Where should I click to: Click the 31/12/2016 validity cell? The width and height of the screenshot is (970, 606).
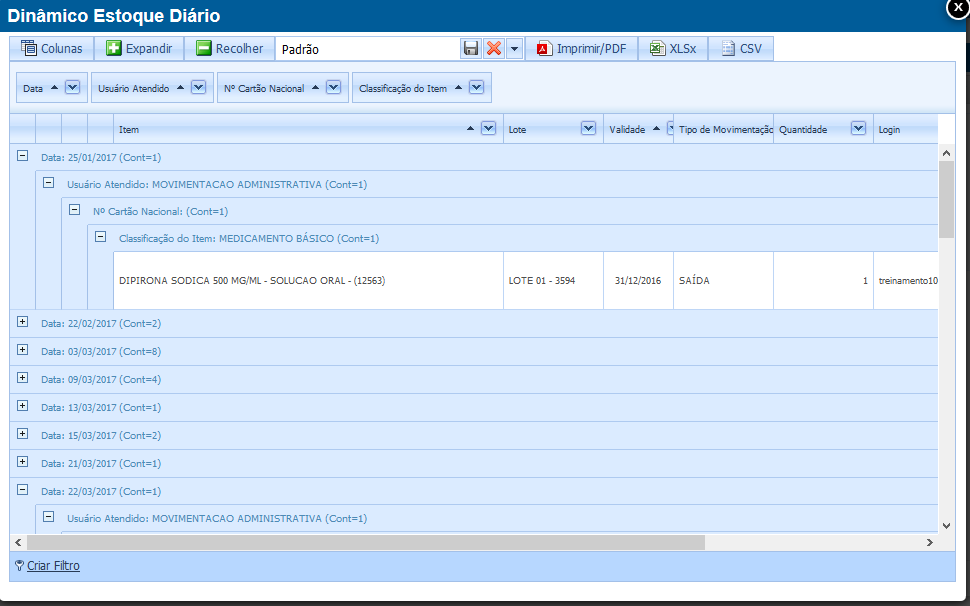[x=638, y=281]
